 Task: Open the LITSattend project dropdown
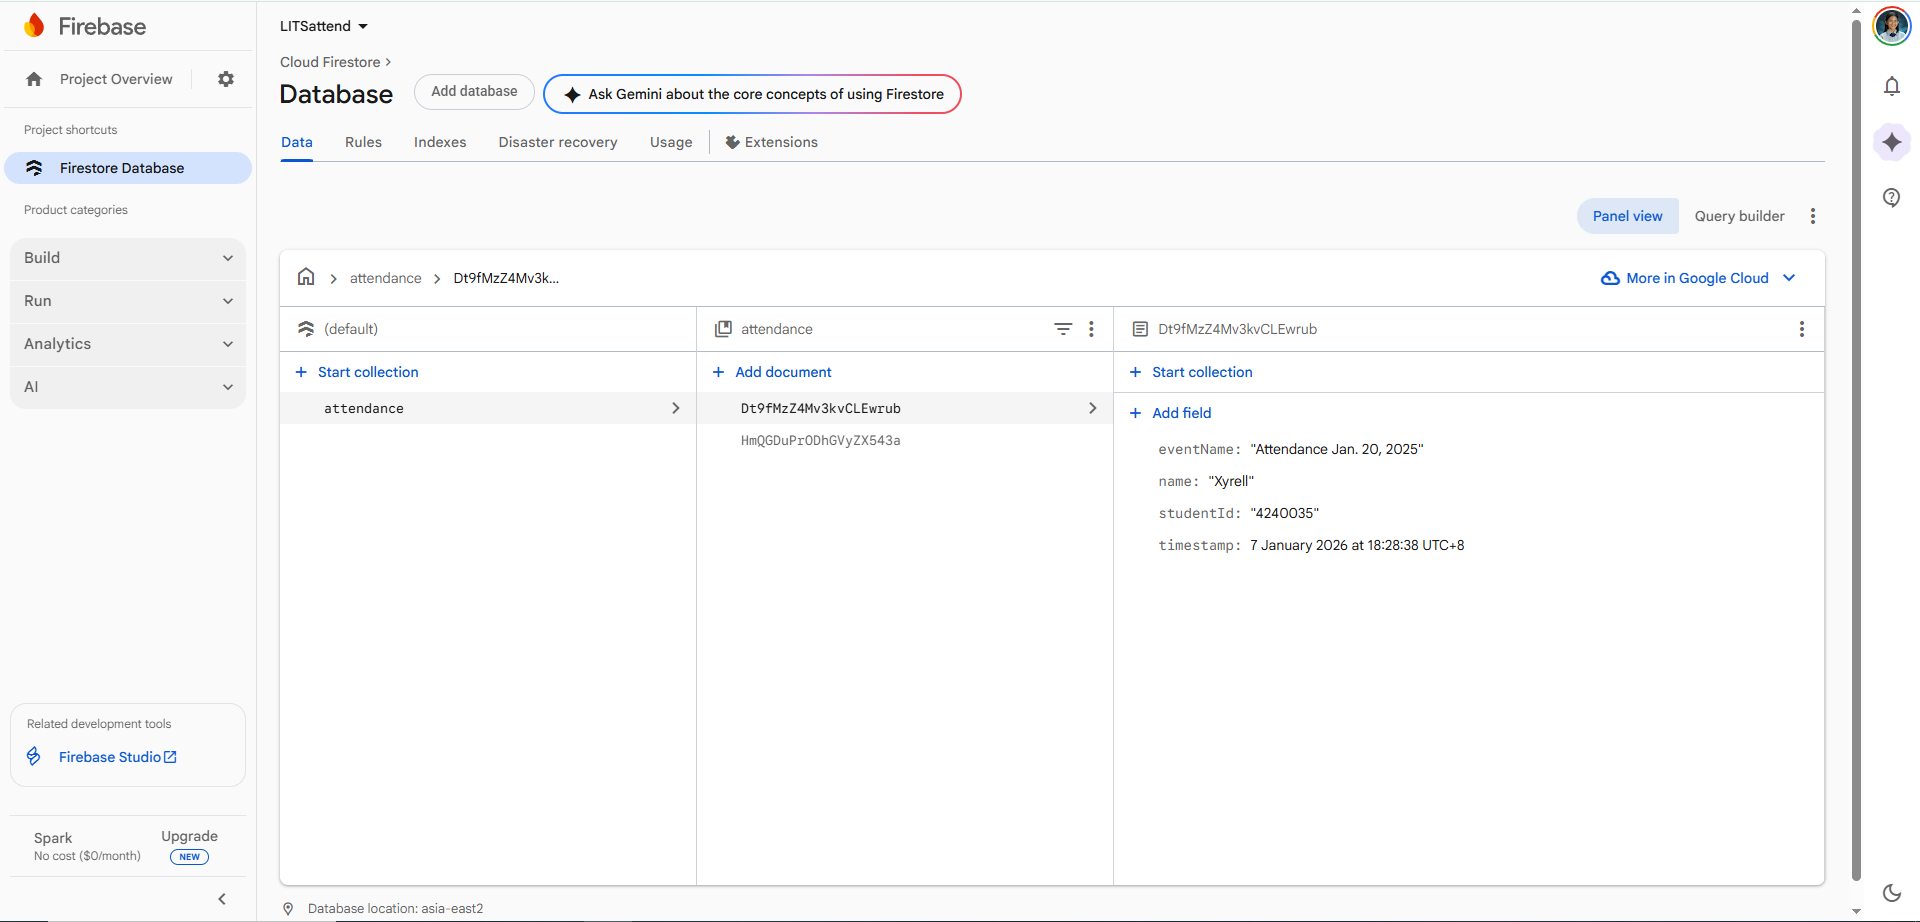323,26
